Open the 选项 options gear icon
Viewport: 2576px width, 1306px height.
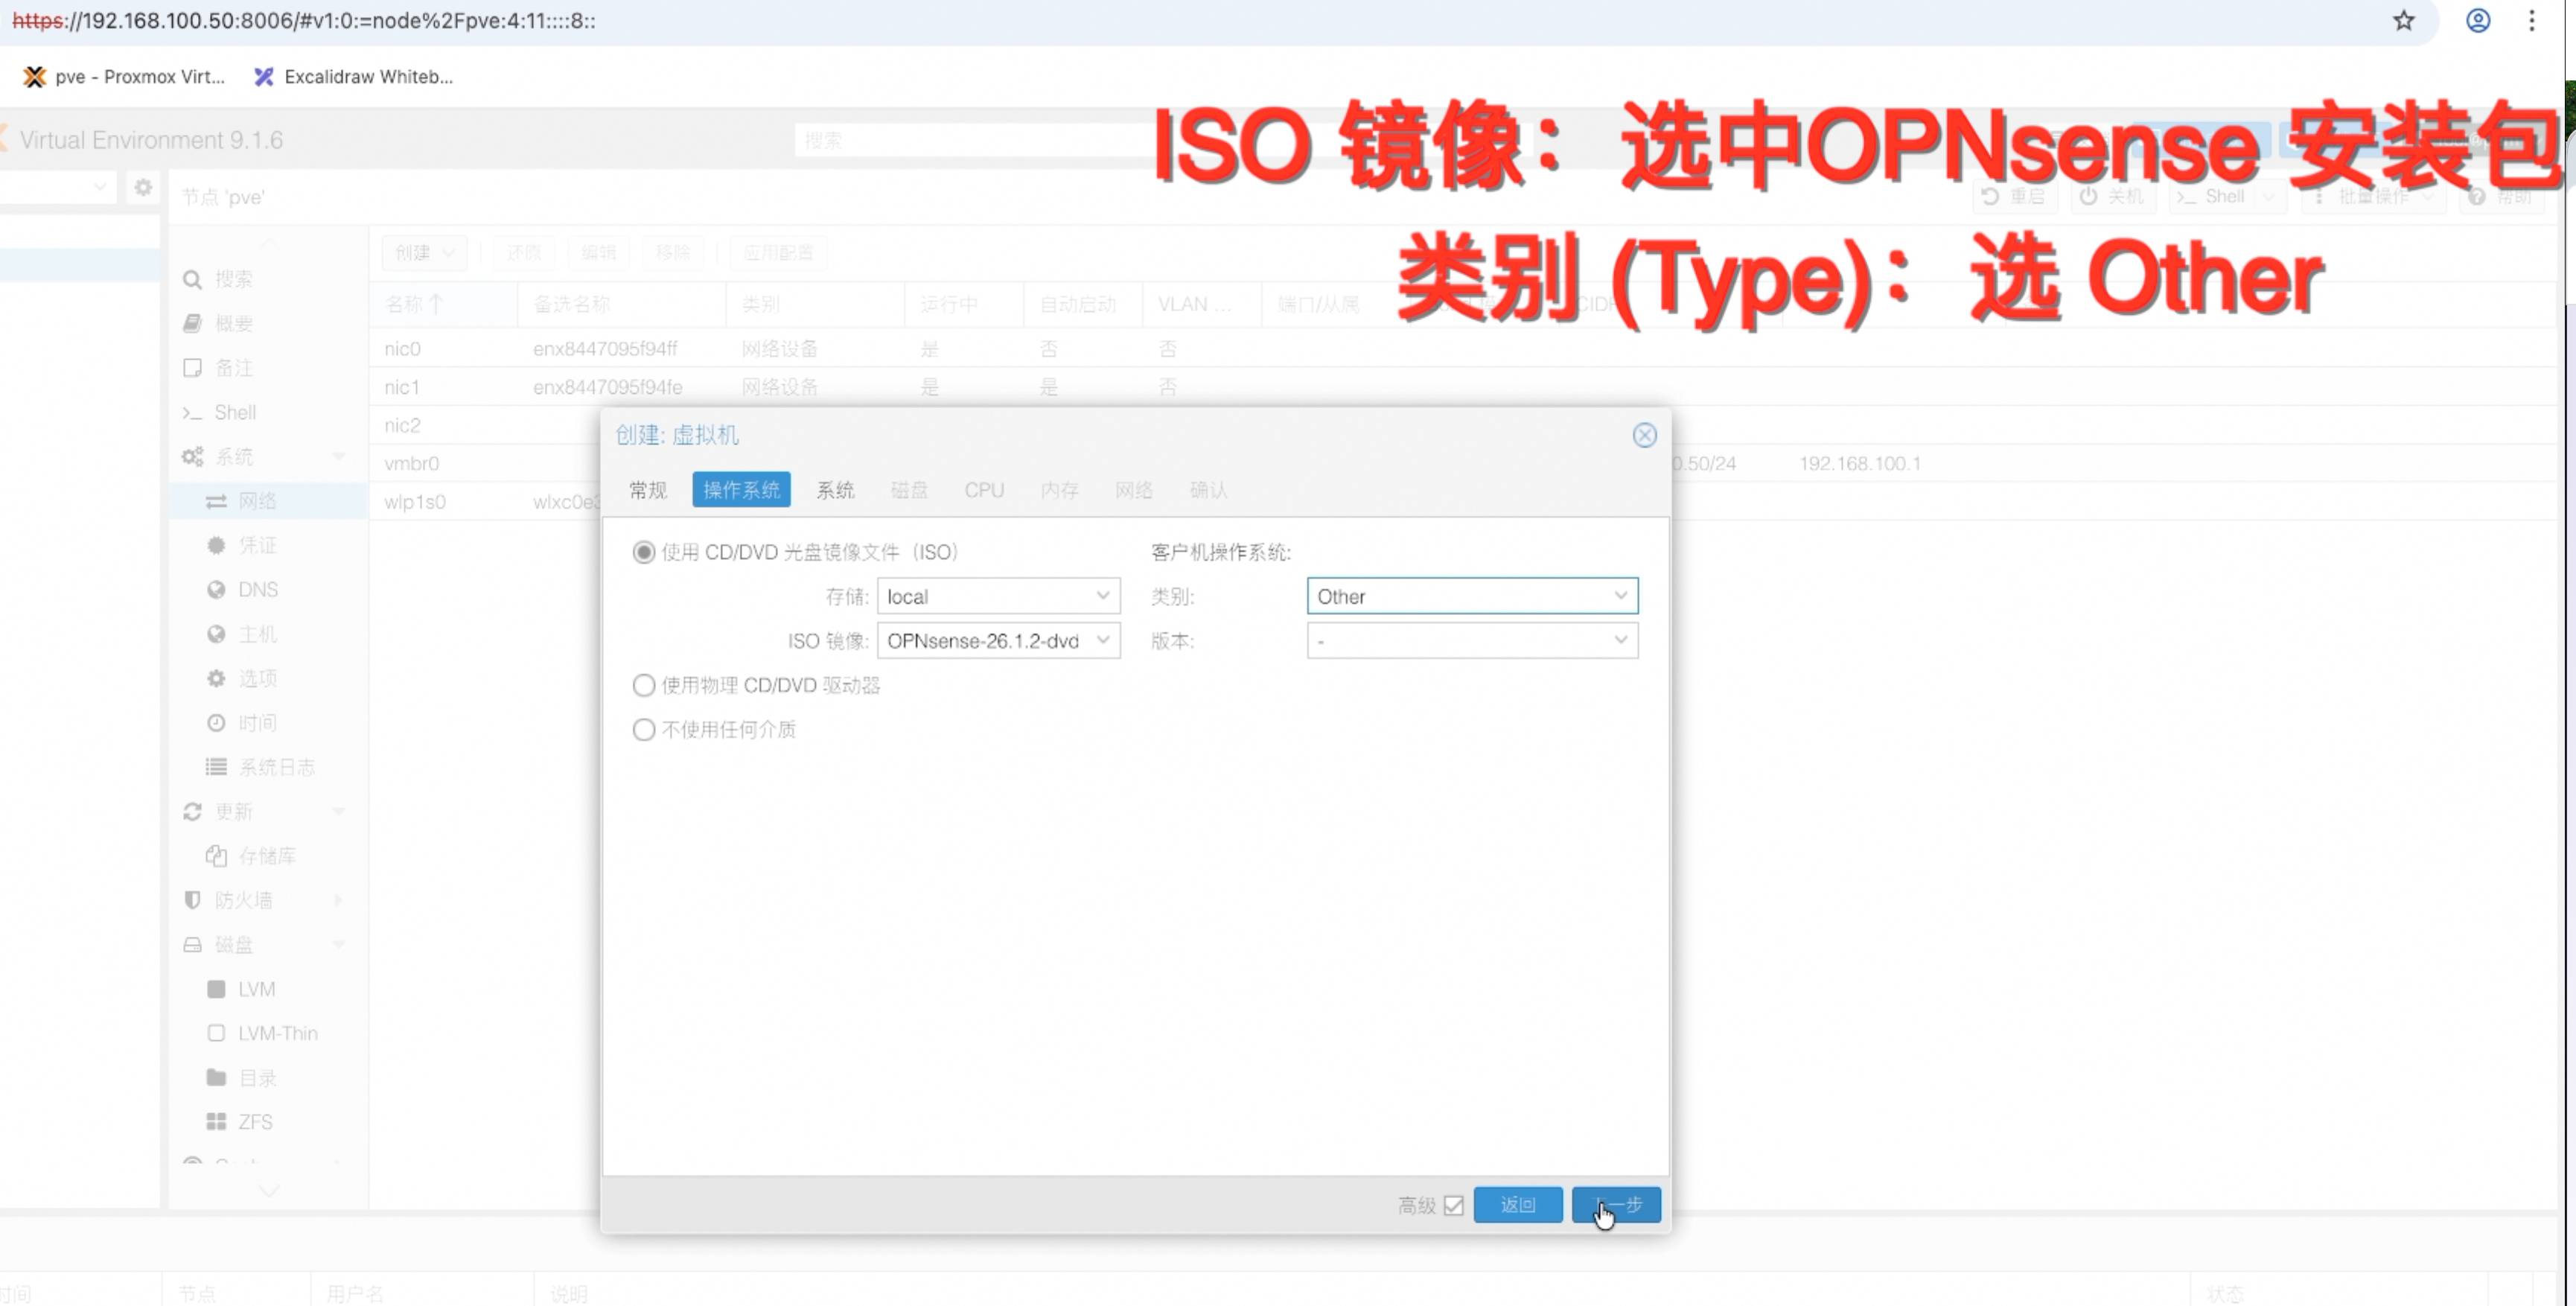coord(216,678)
